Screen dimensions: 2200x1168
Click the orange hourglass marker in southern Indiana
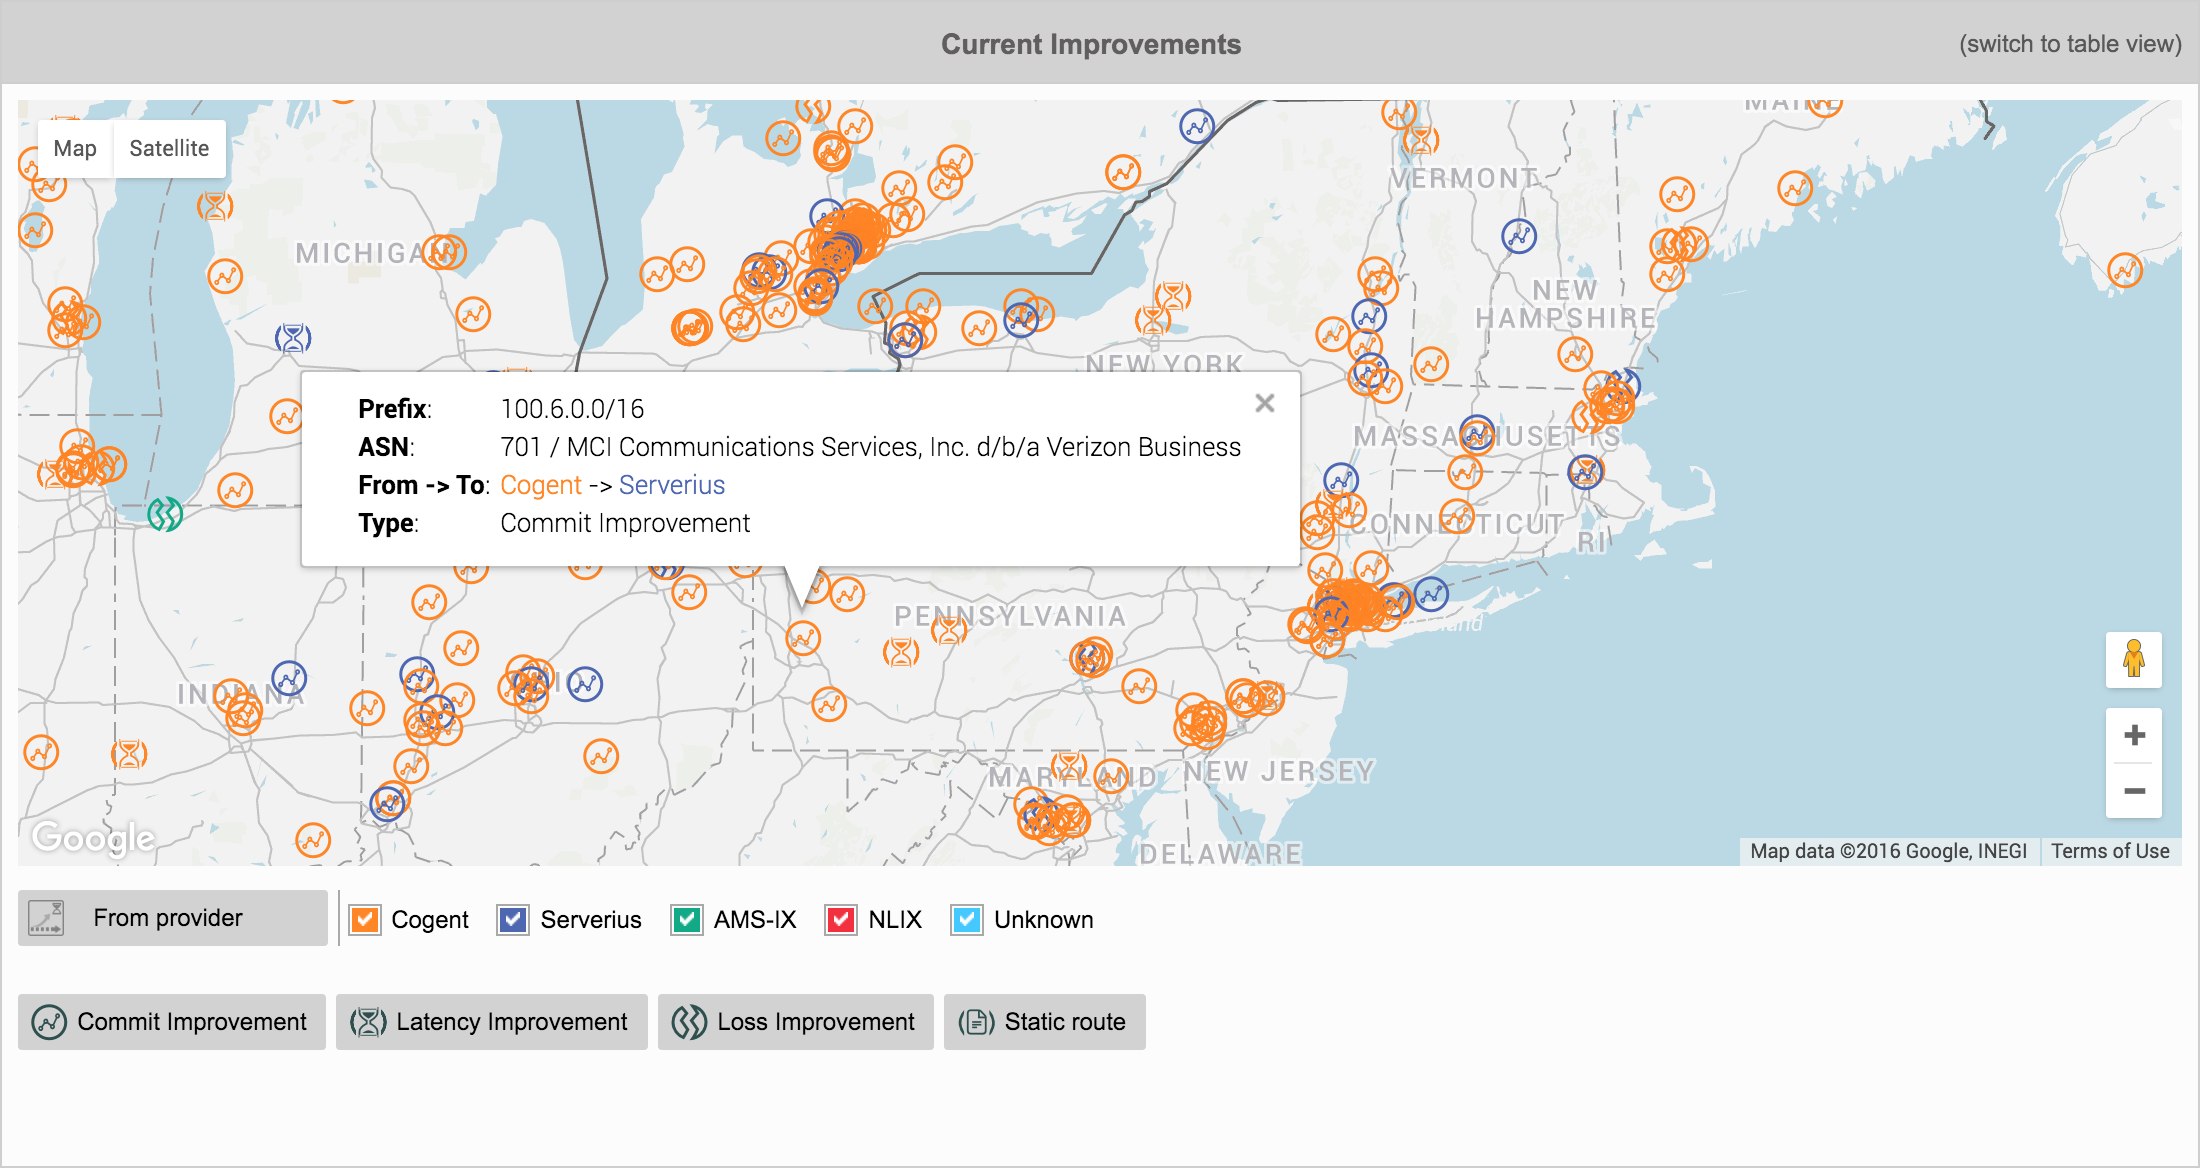click(129, 753)
